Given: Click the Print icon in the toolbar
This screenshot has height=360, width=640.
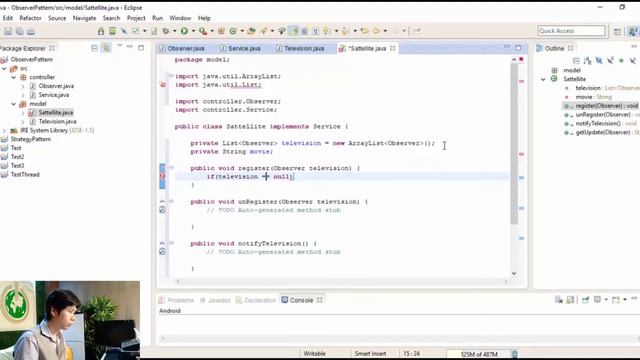Looking at the screenshot, I should point(31,31).
